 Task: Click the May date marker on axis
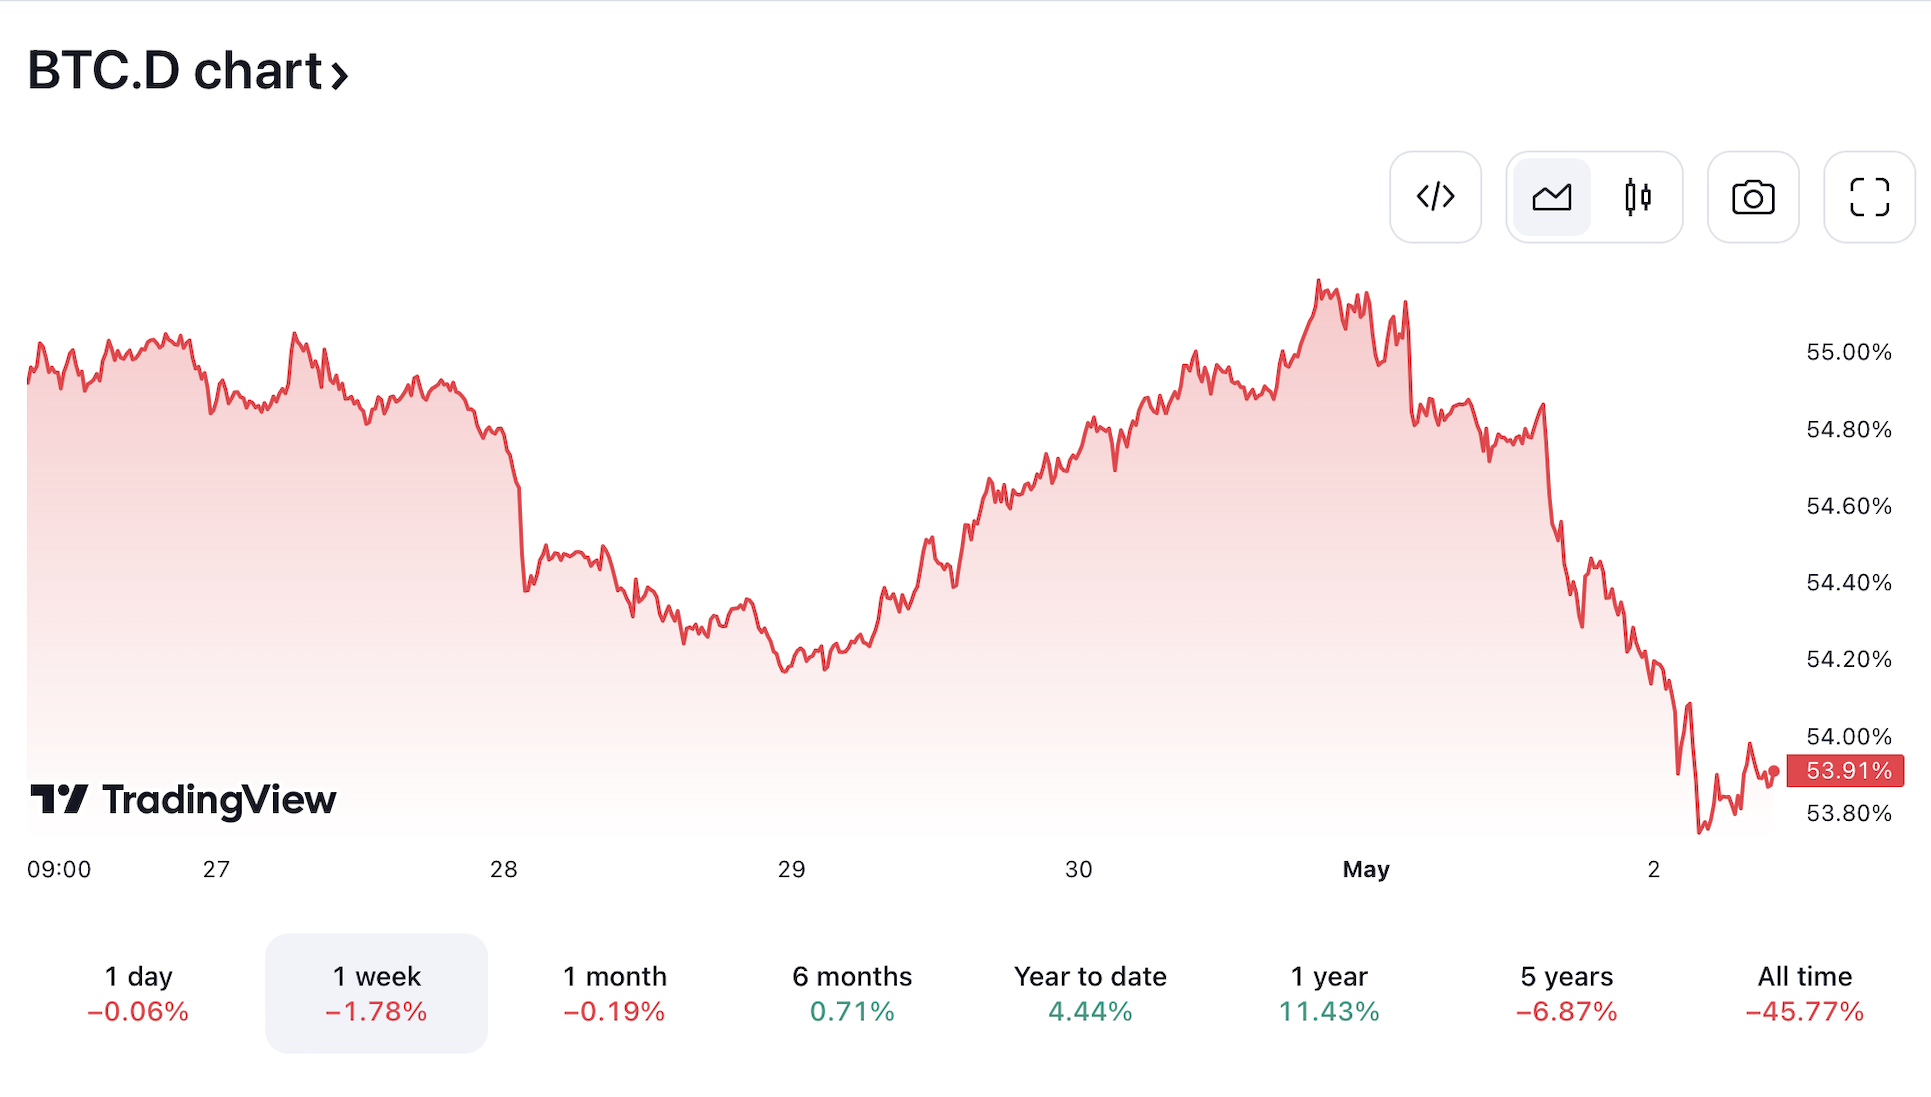point(1366,869)
